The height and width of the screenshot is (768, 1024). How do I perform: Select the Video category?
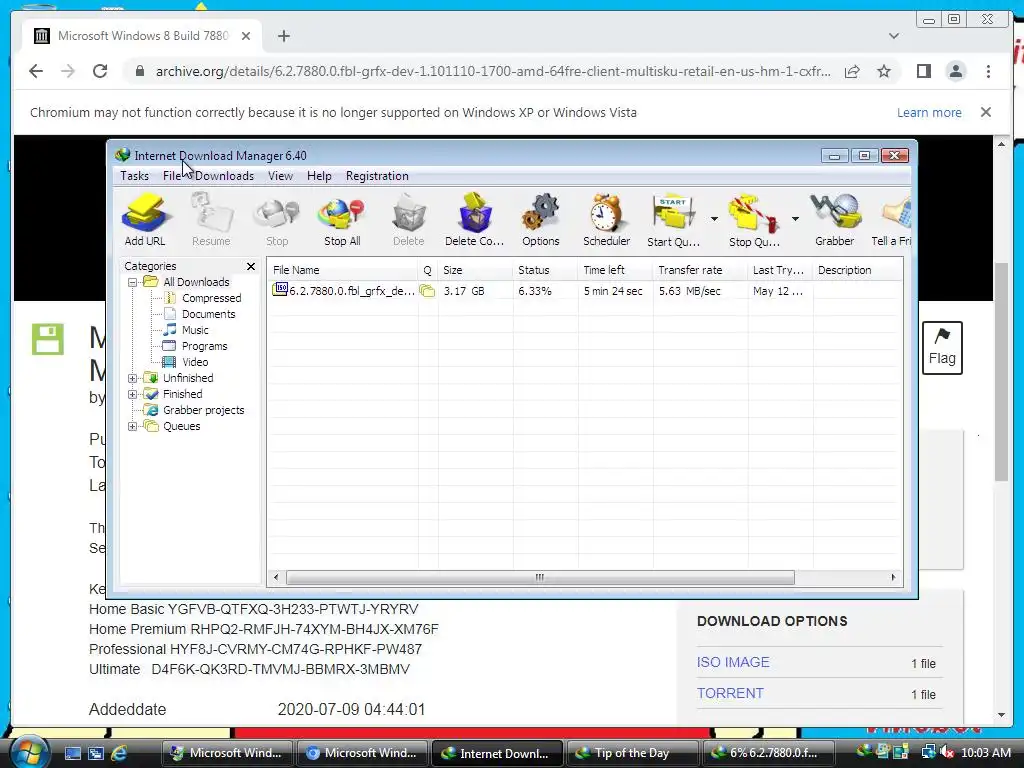[195, 362]
